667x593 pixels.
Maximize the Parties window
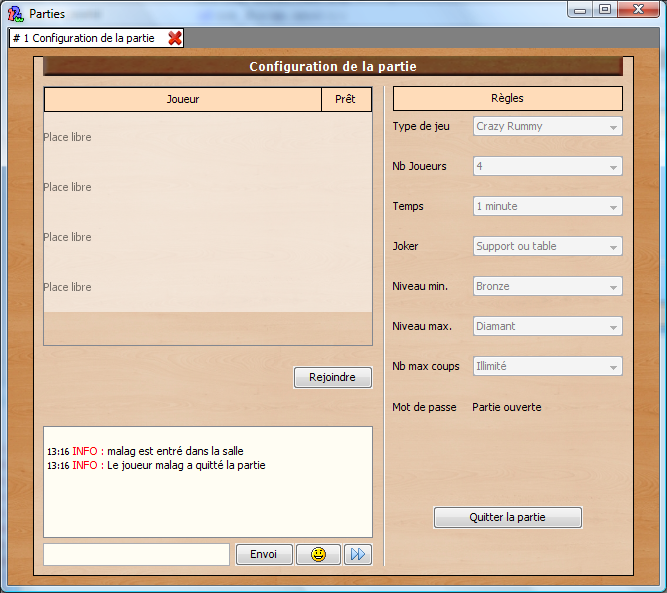click(x=605, y=9)
